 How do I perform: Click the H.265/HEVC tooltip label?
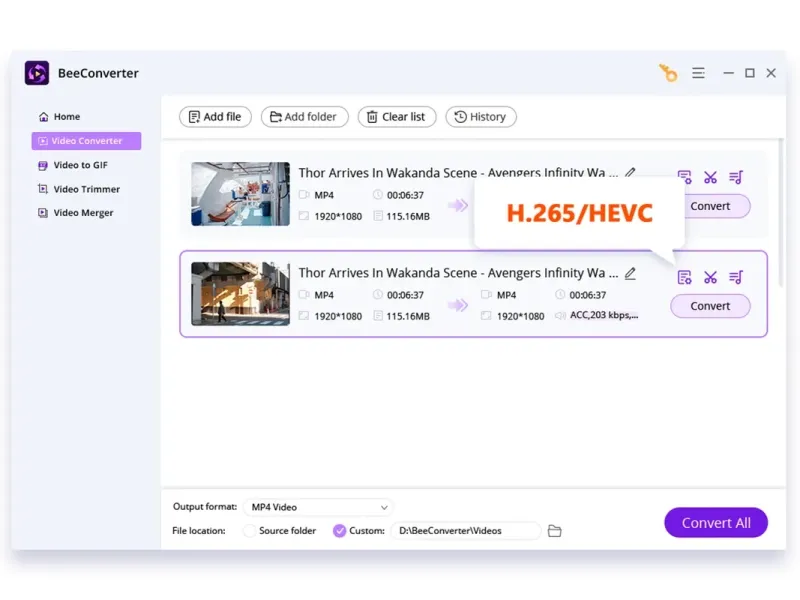click(x=580, y=213)
